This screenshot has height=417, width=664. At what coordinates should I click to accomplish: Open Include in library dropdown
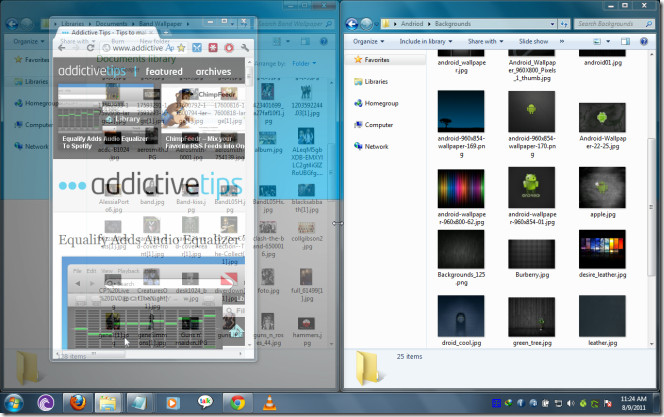(426, 41)
